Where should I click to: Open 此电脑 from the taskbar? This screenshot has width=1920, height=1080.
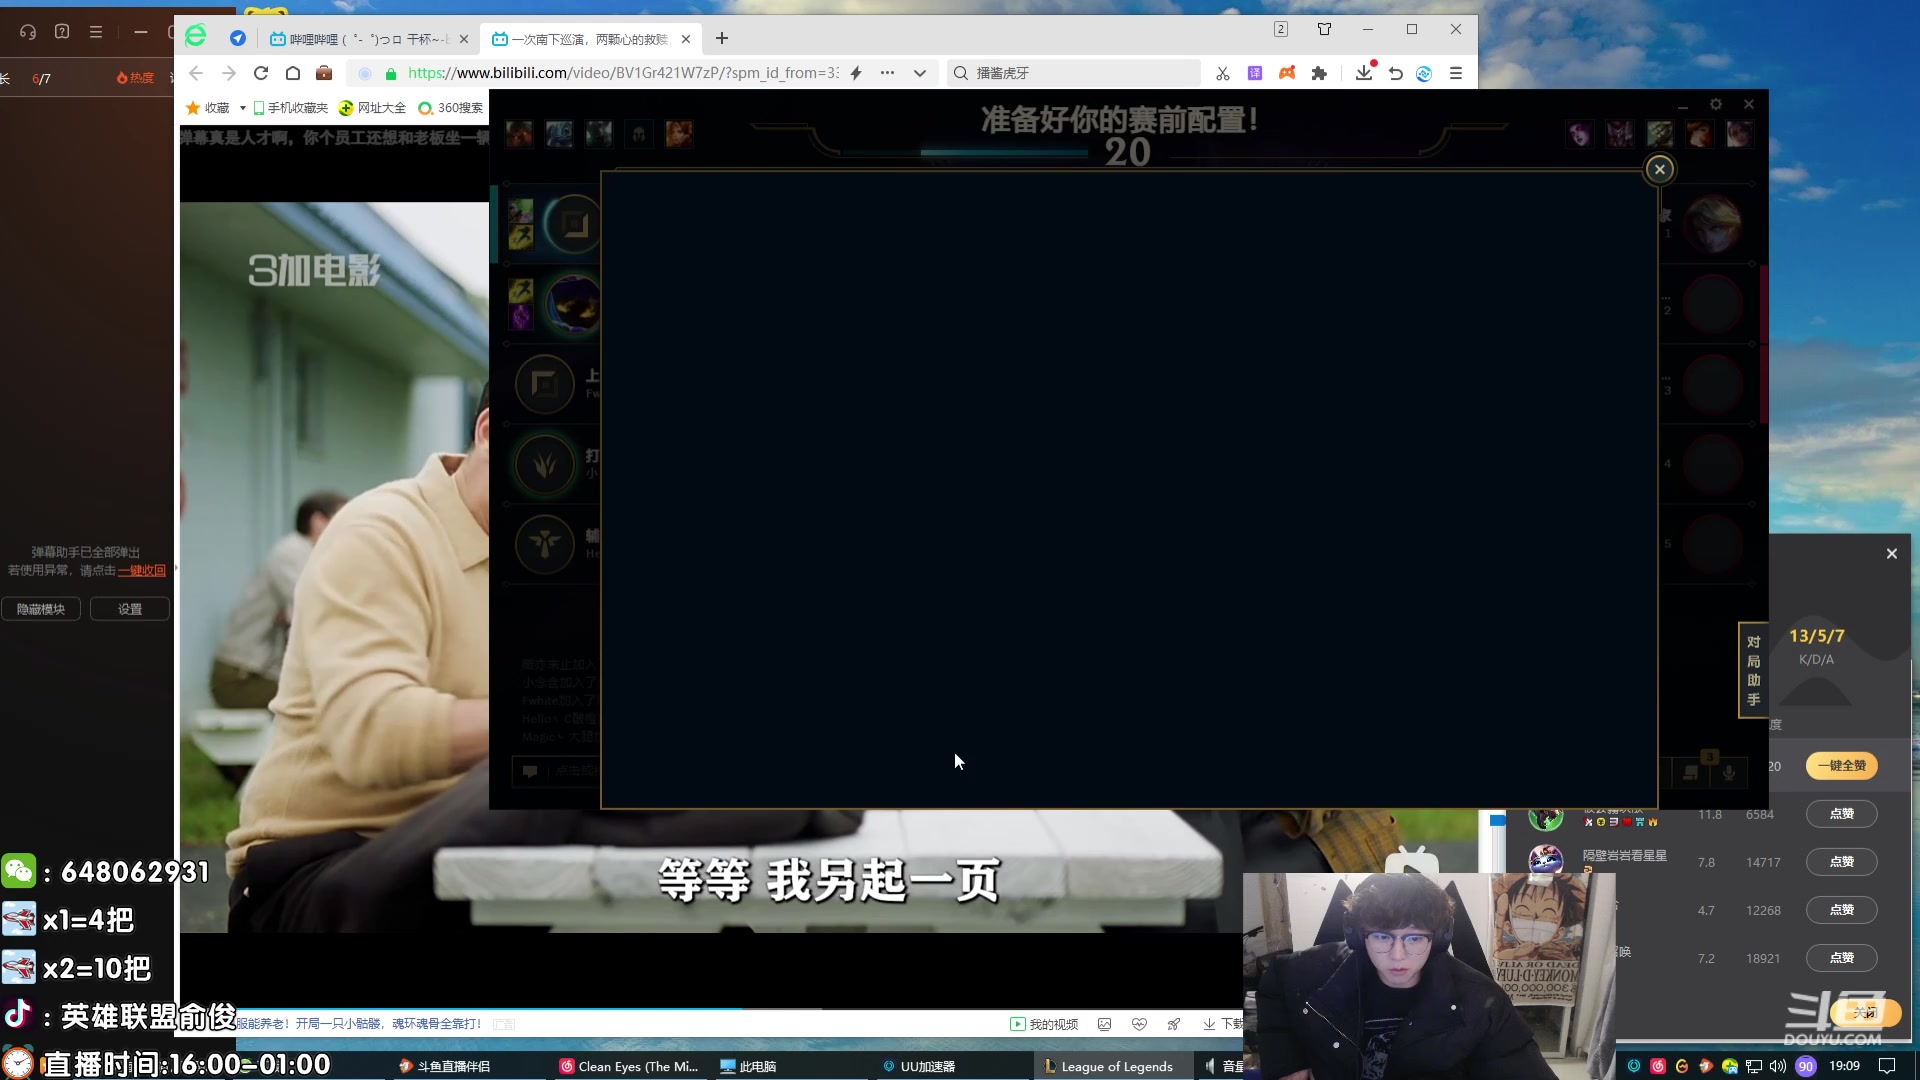pyautogui.click(x=748, y=1066)
